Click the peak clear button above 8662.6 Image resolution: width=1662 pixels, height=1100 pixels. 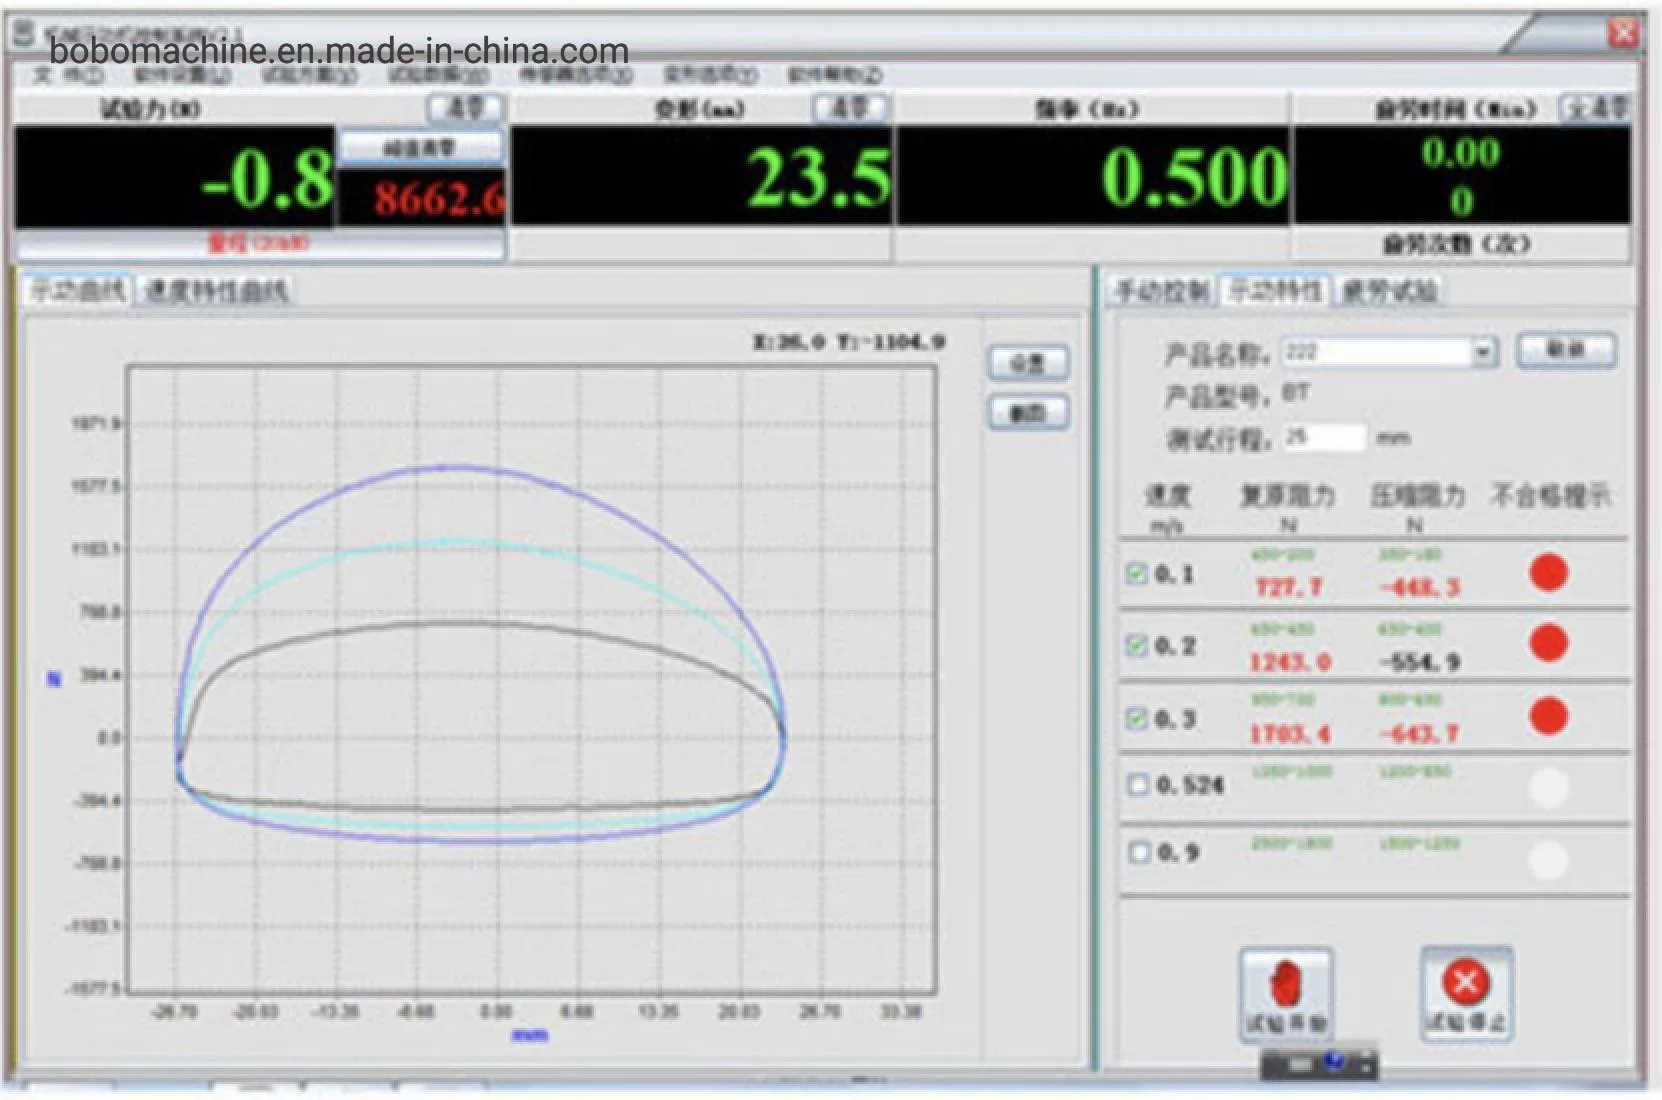point(420,148)
